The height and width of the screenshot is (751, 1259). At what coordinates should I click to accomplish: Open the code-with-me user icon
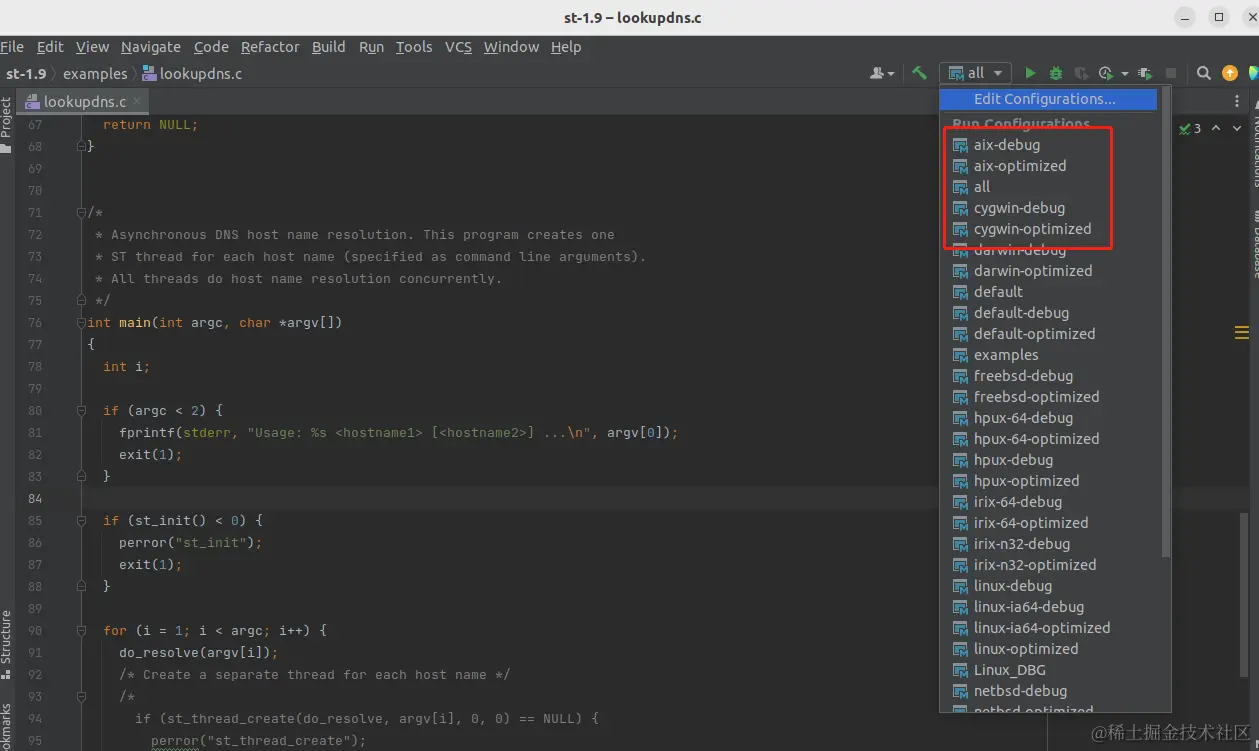point(881,73)
